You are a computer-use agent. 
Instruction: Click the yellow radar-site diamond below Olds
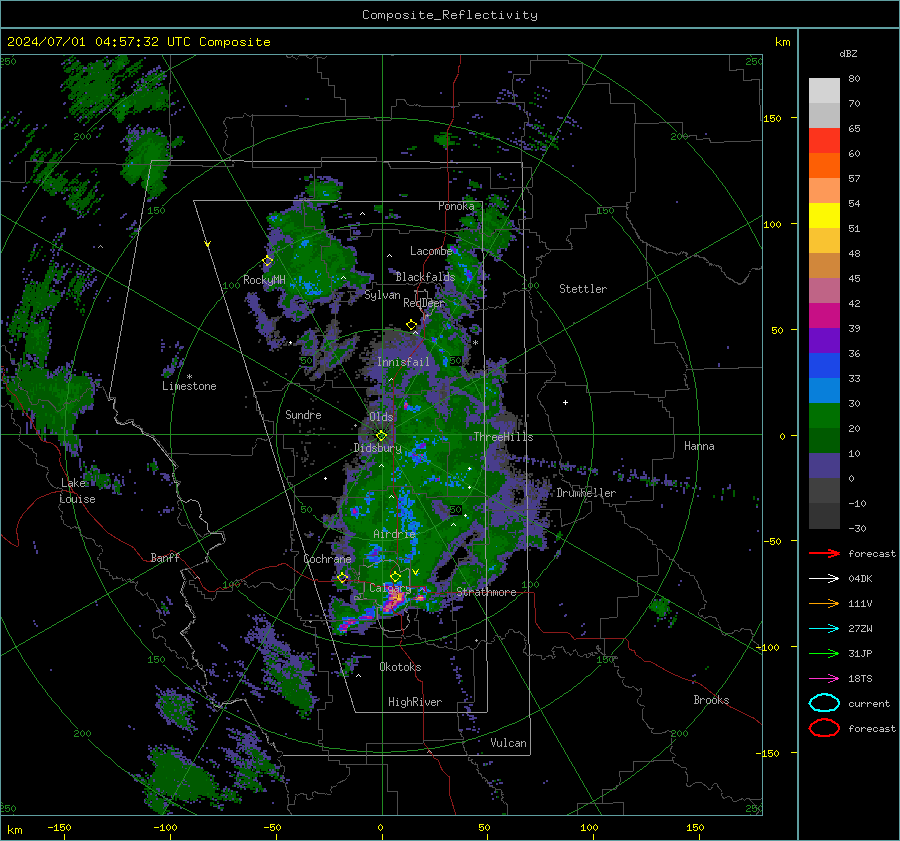[381, 436]
